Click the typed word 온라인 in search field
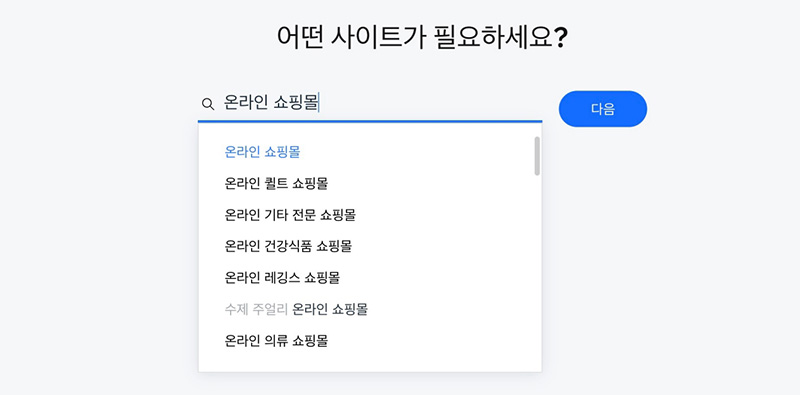Viewport: 800px width, 395px height. tap(246, 104)
